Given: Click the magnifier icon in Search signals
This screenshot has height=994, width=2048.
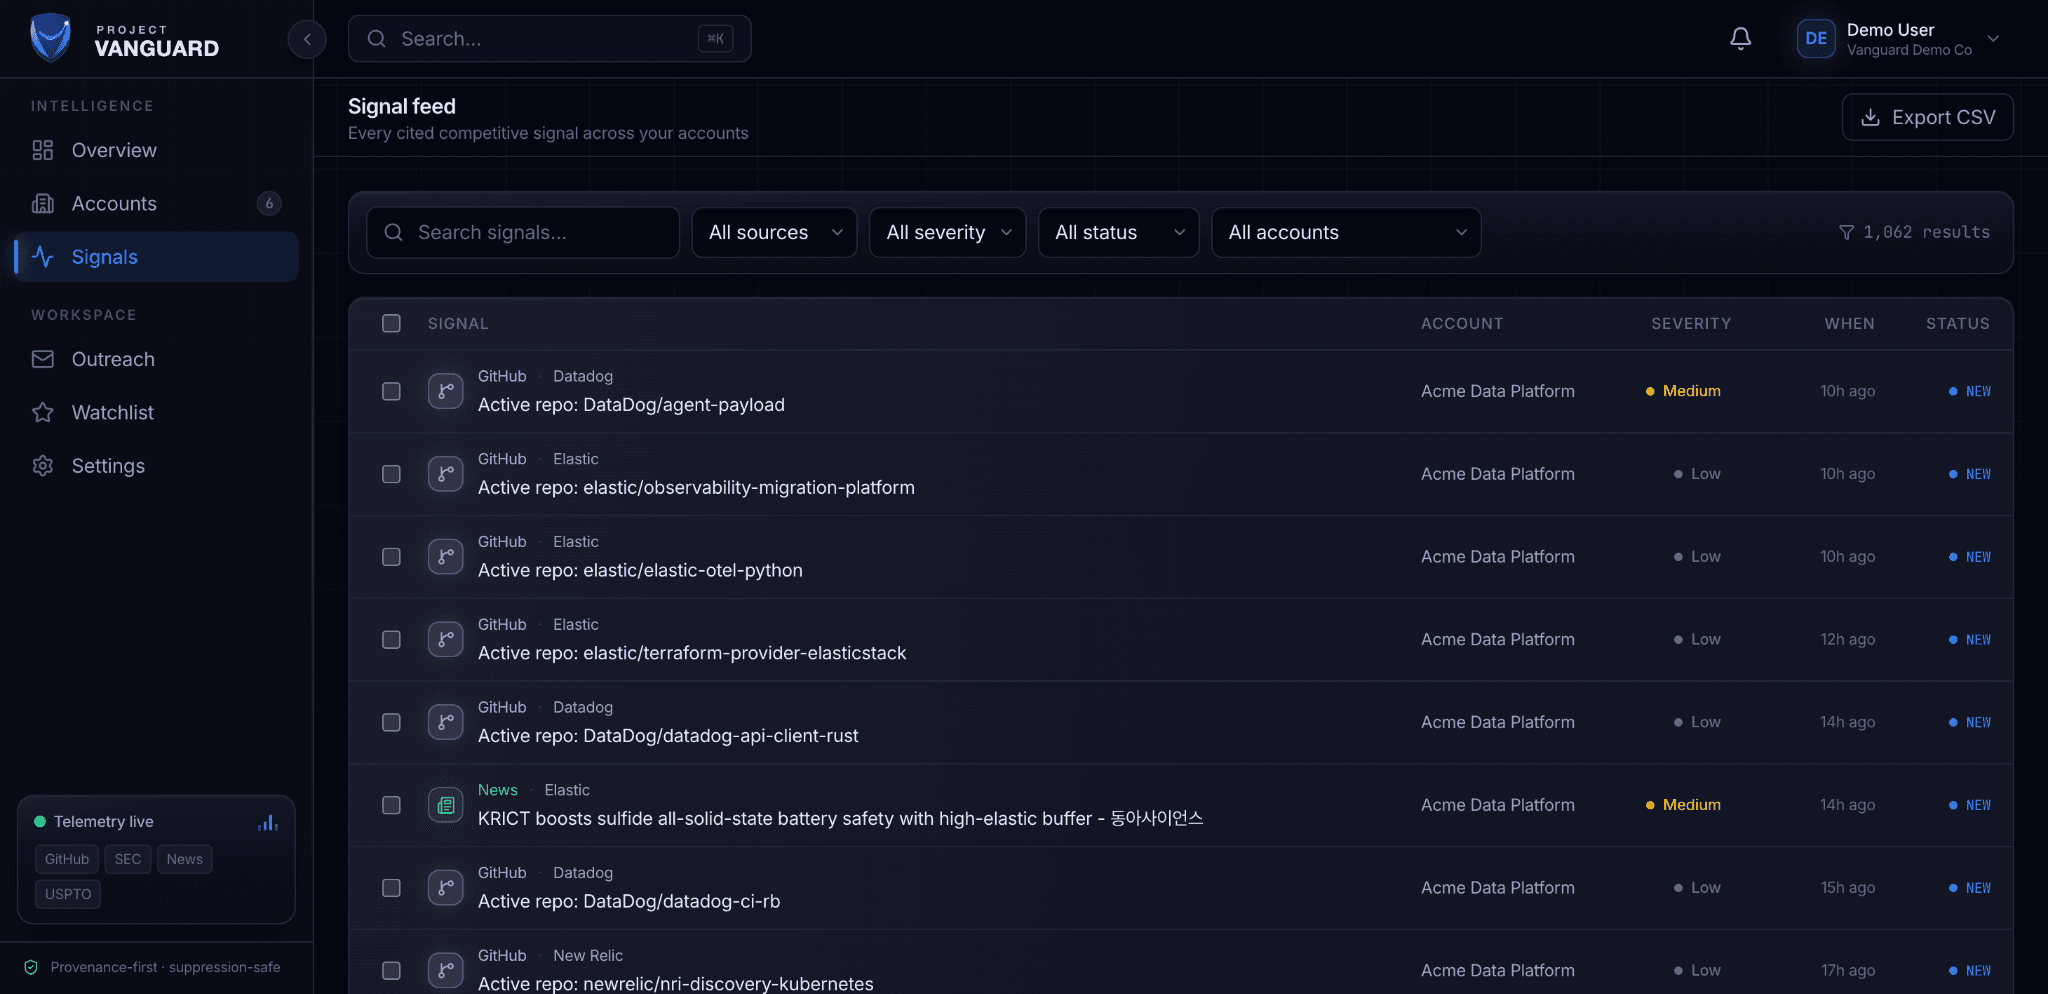Looking at the screenshot, I should [x=394, y=232].
